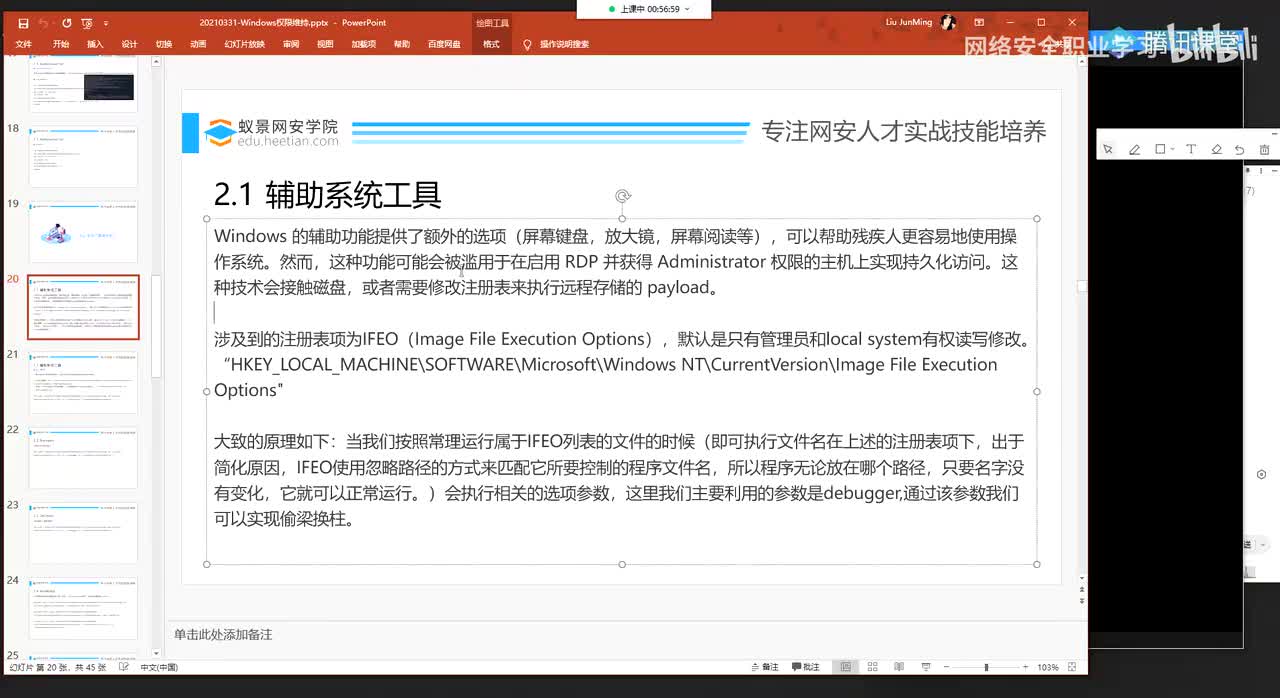Image resolution: width=1280 pixels, height=698 pixels.
Task: Open the customize quick access toolbar arrow
Action: [106, 22]
